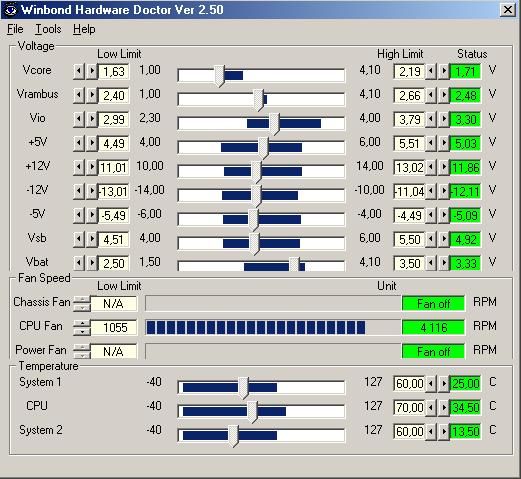Open the Tools menu

click(48, 29)
